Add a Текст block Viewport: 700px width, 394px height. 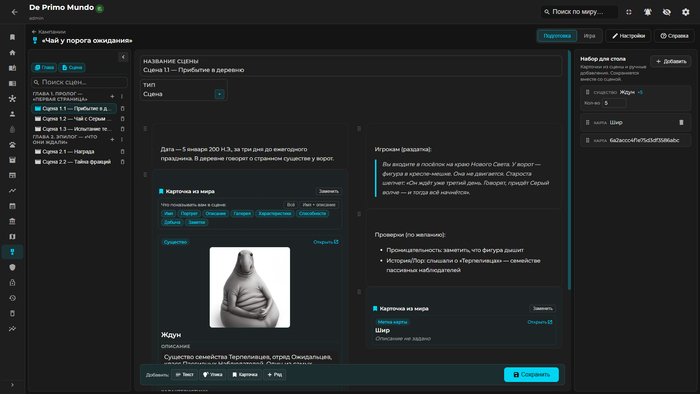coord(184,375)
